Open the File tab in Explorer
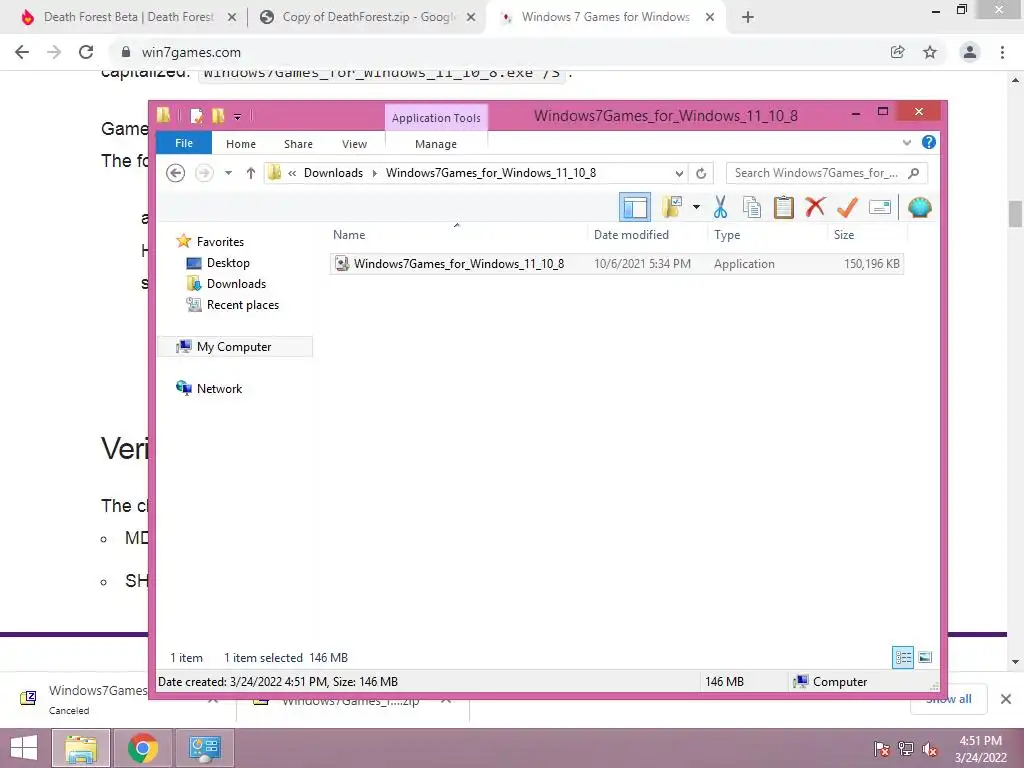1024x768 pixels. [x=184, y=143]
